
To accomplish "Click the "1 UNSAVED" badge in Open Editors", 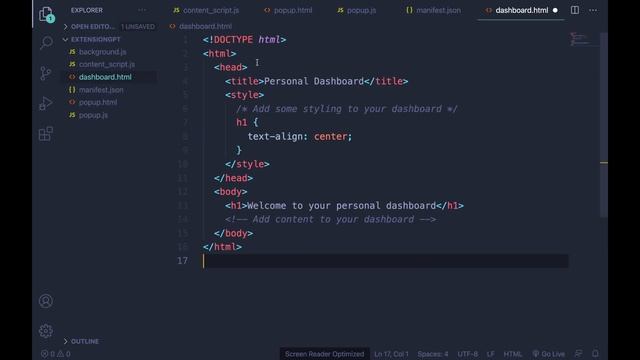I will pos(138,27).
